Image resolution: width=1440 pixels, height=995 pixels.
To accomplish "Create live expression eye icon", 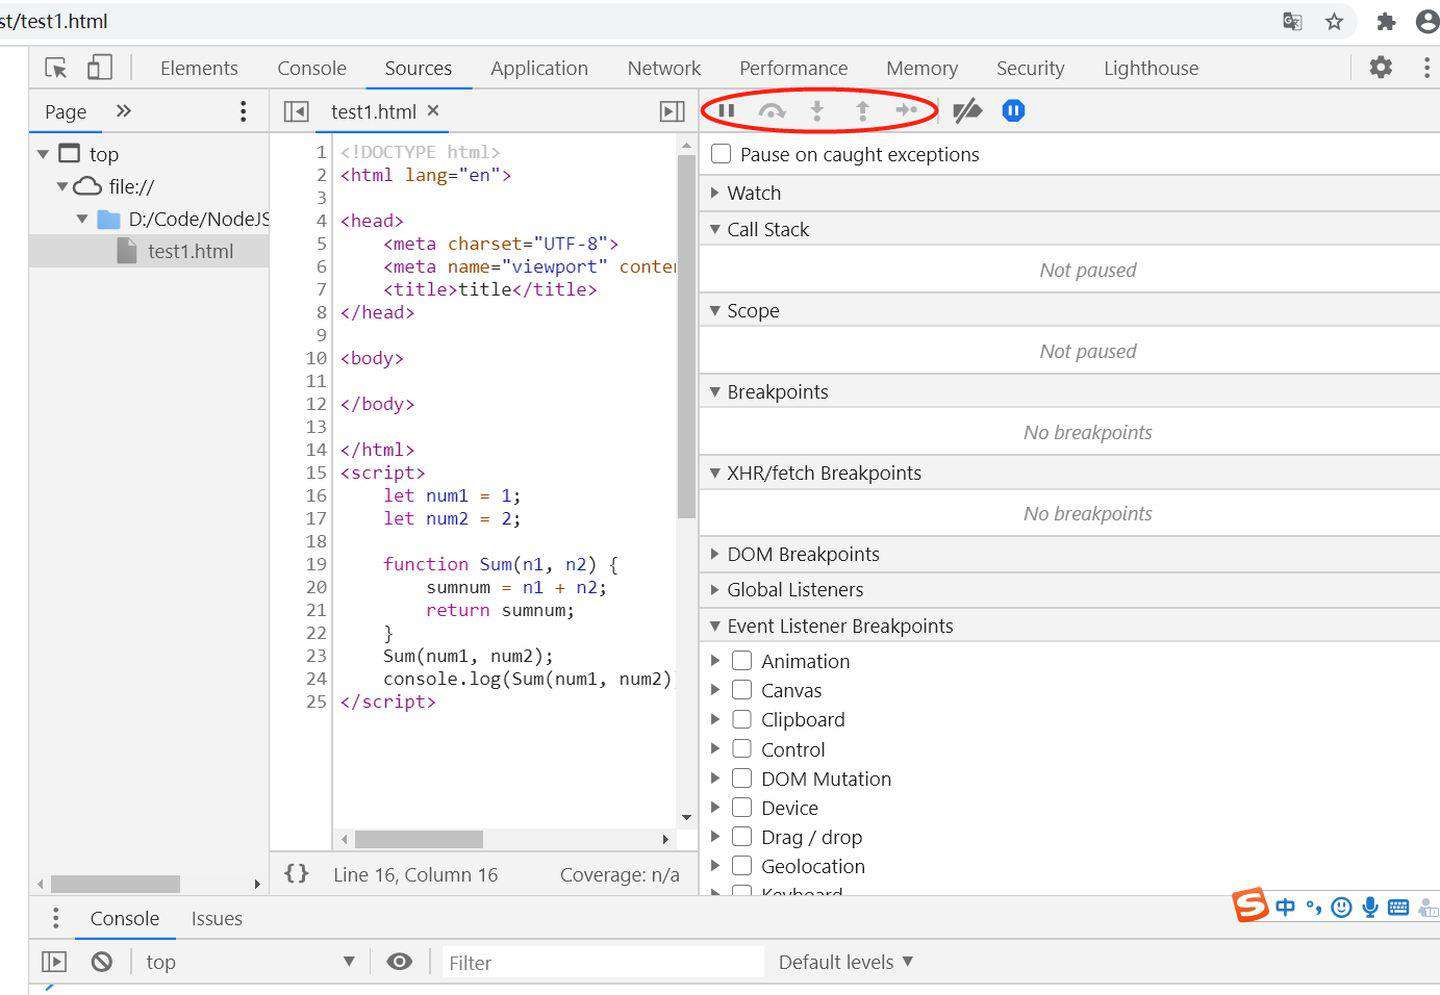I will [399, 962].
